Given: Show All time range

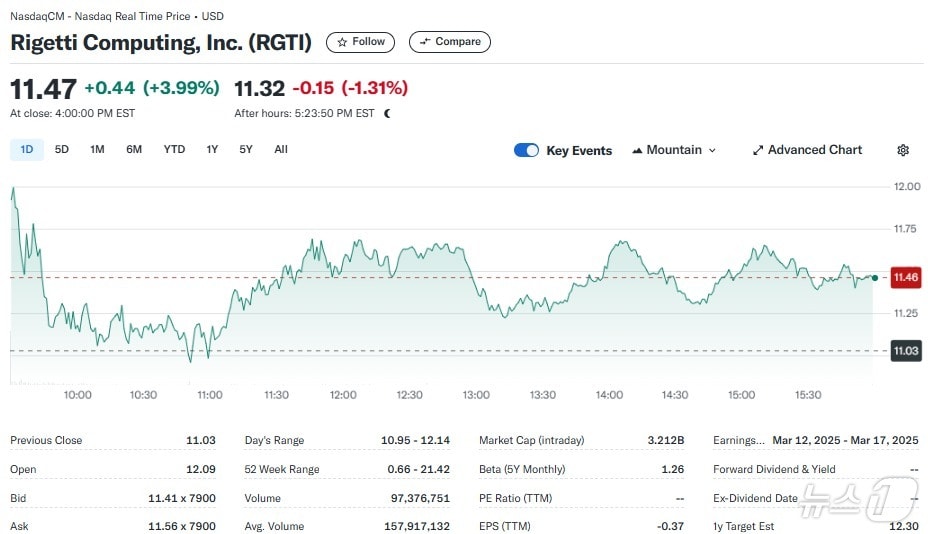Looking at the screenshot, I should pyautogui.click(x=281, y=150).
